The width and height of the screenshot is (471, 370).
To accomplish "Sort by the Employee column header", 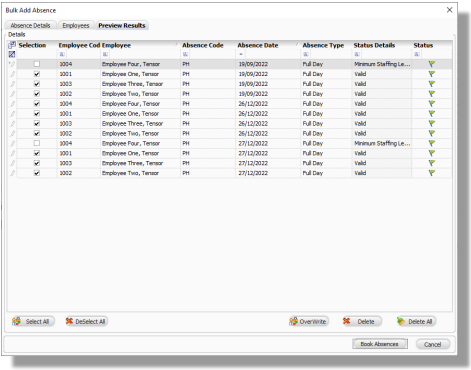I will tap(140, 45).
